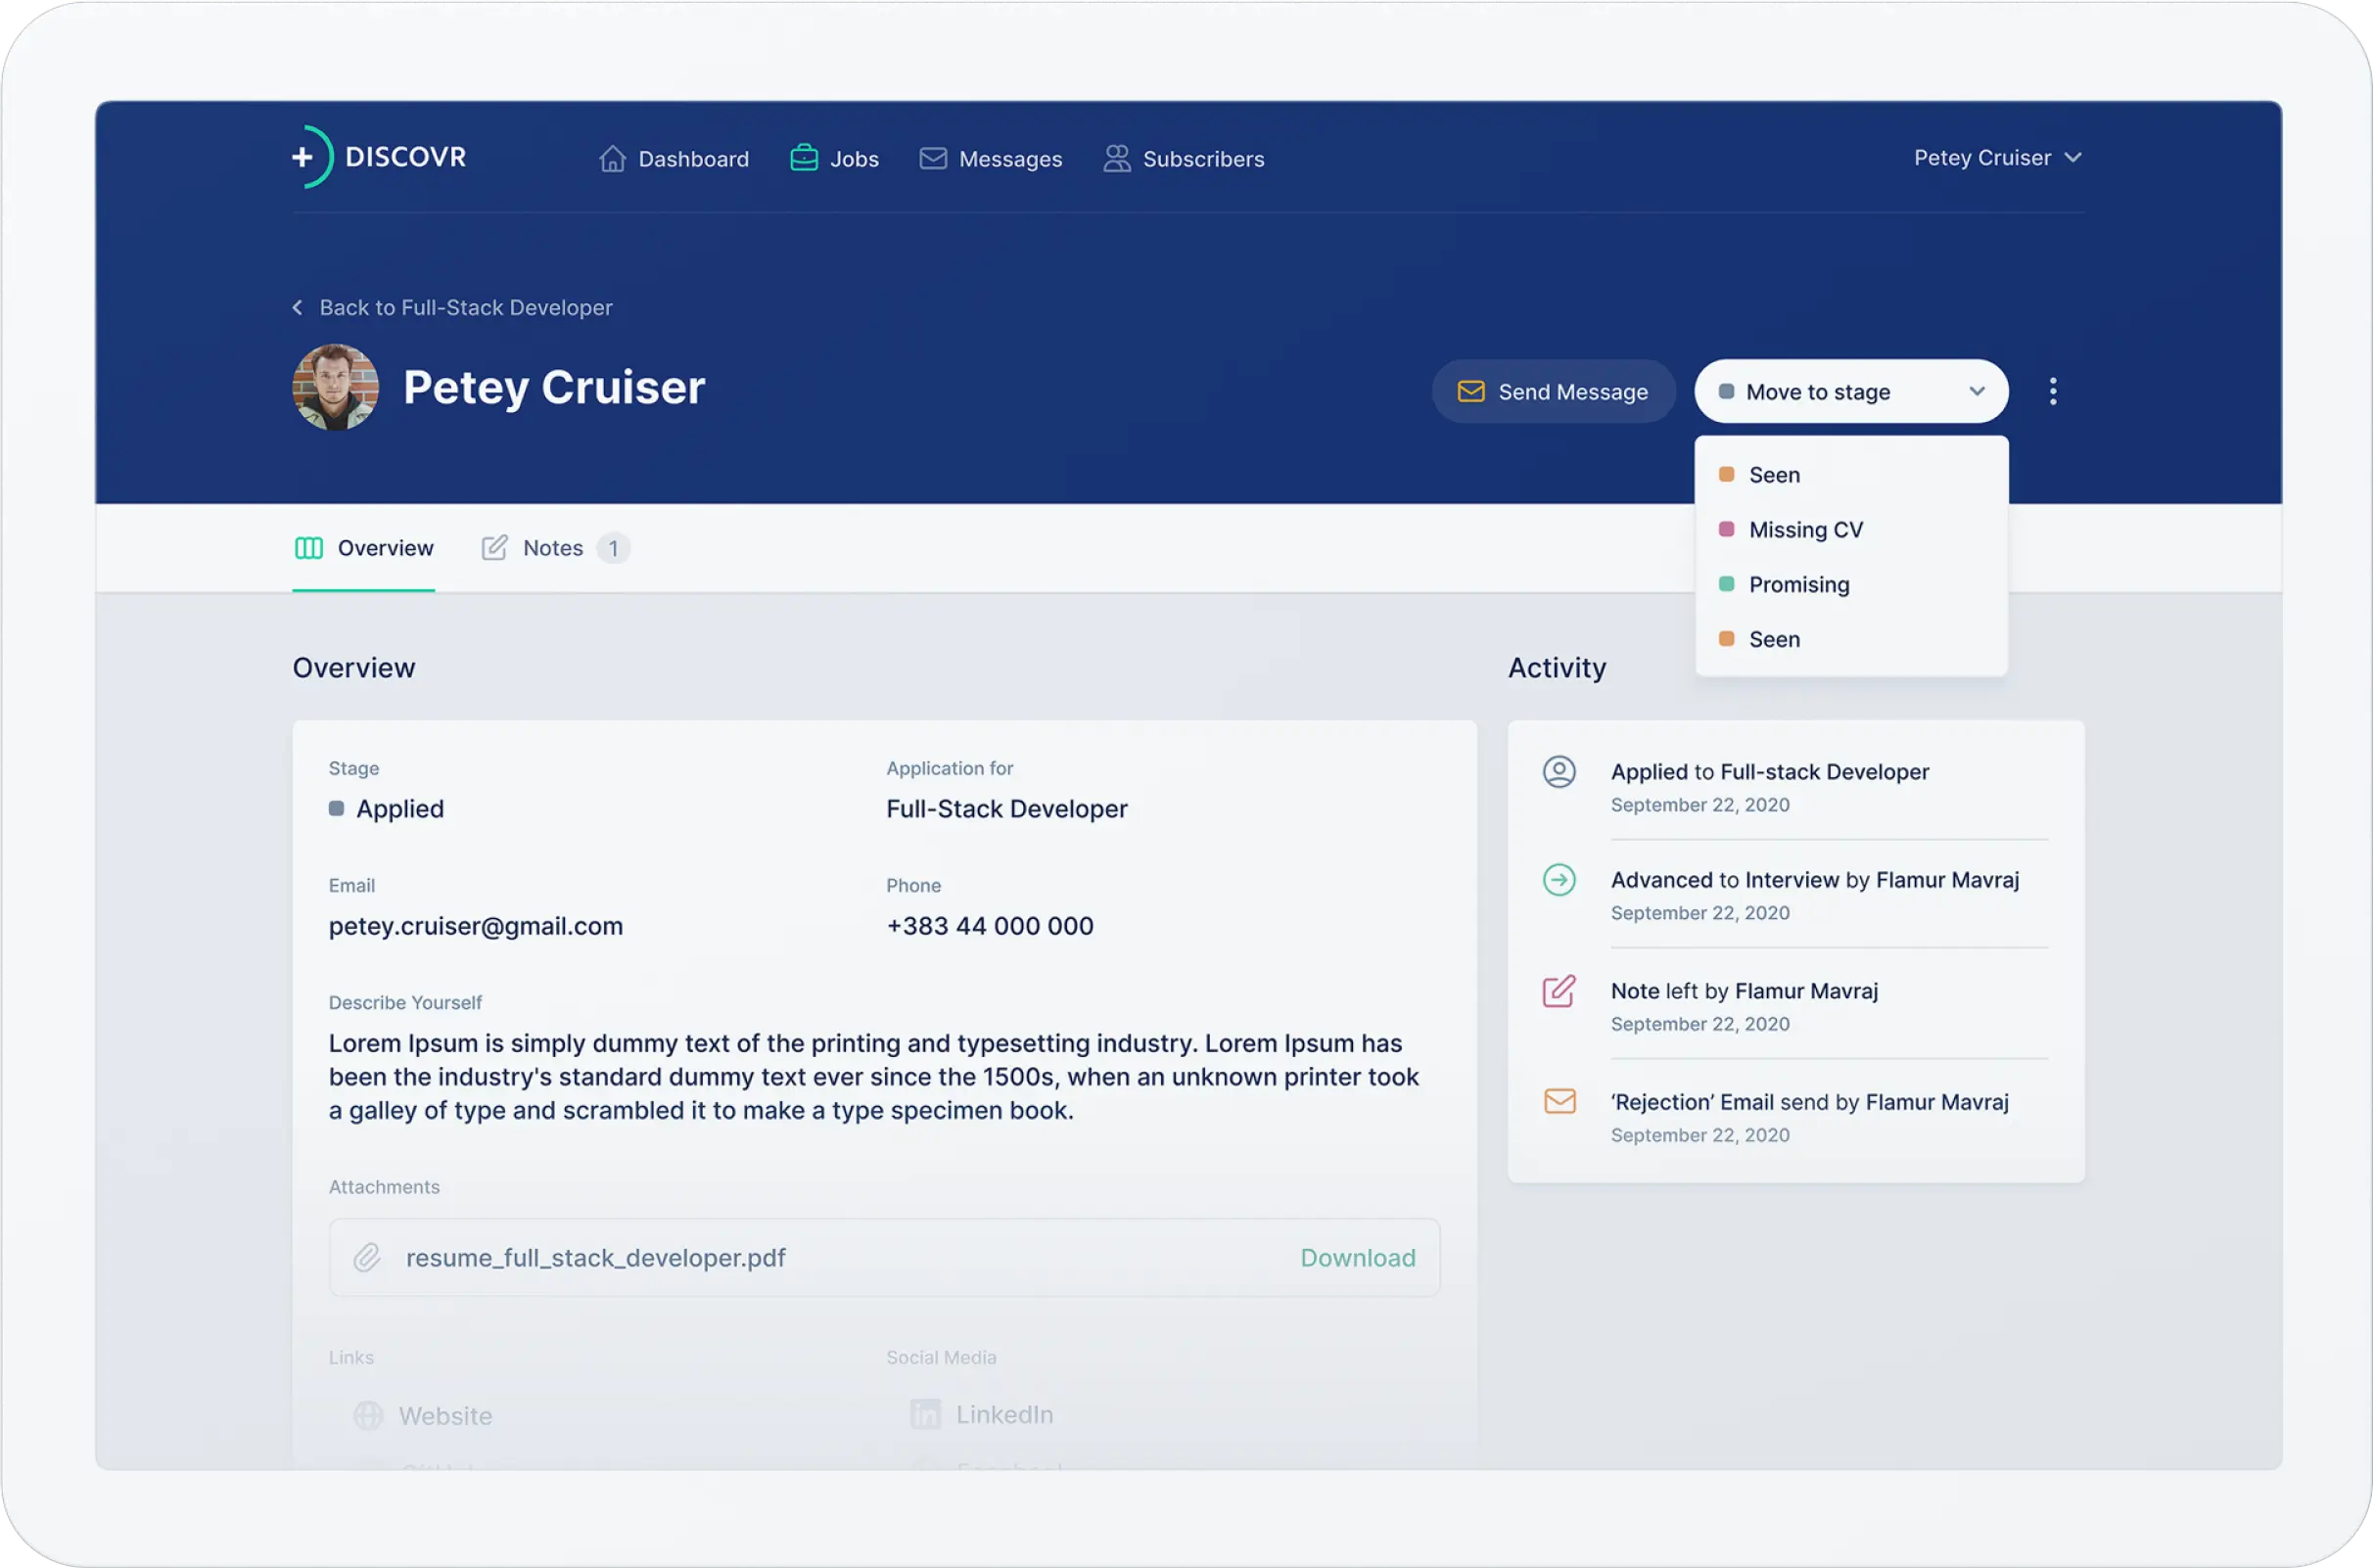
Task: Click the paperclip attachment icon
Action: click(367, 1257)
